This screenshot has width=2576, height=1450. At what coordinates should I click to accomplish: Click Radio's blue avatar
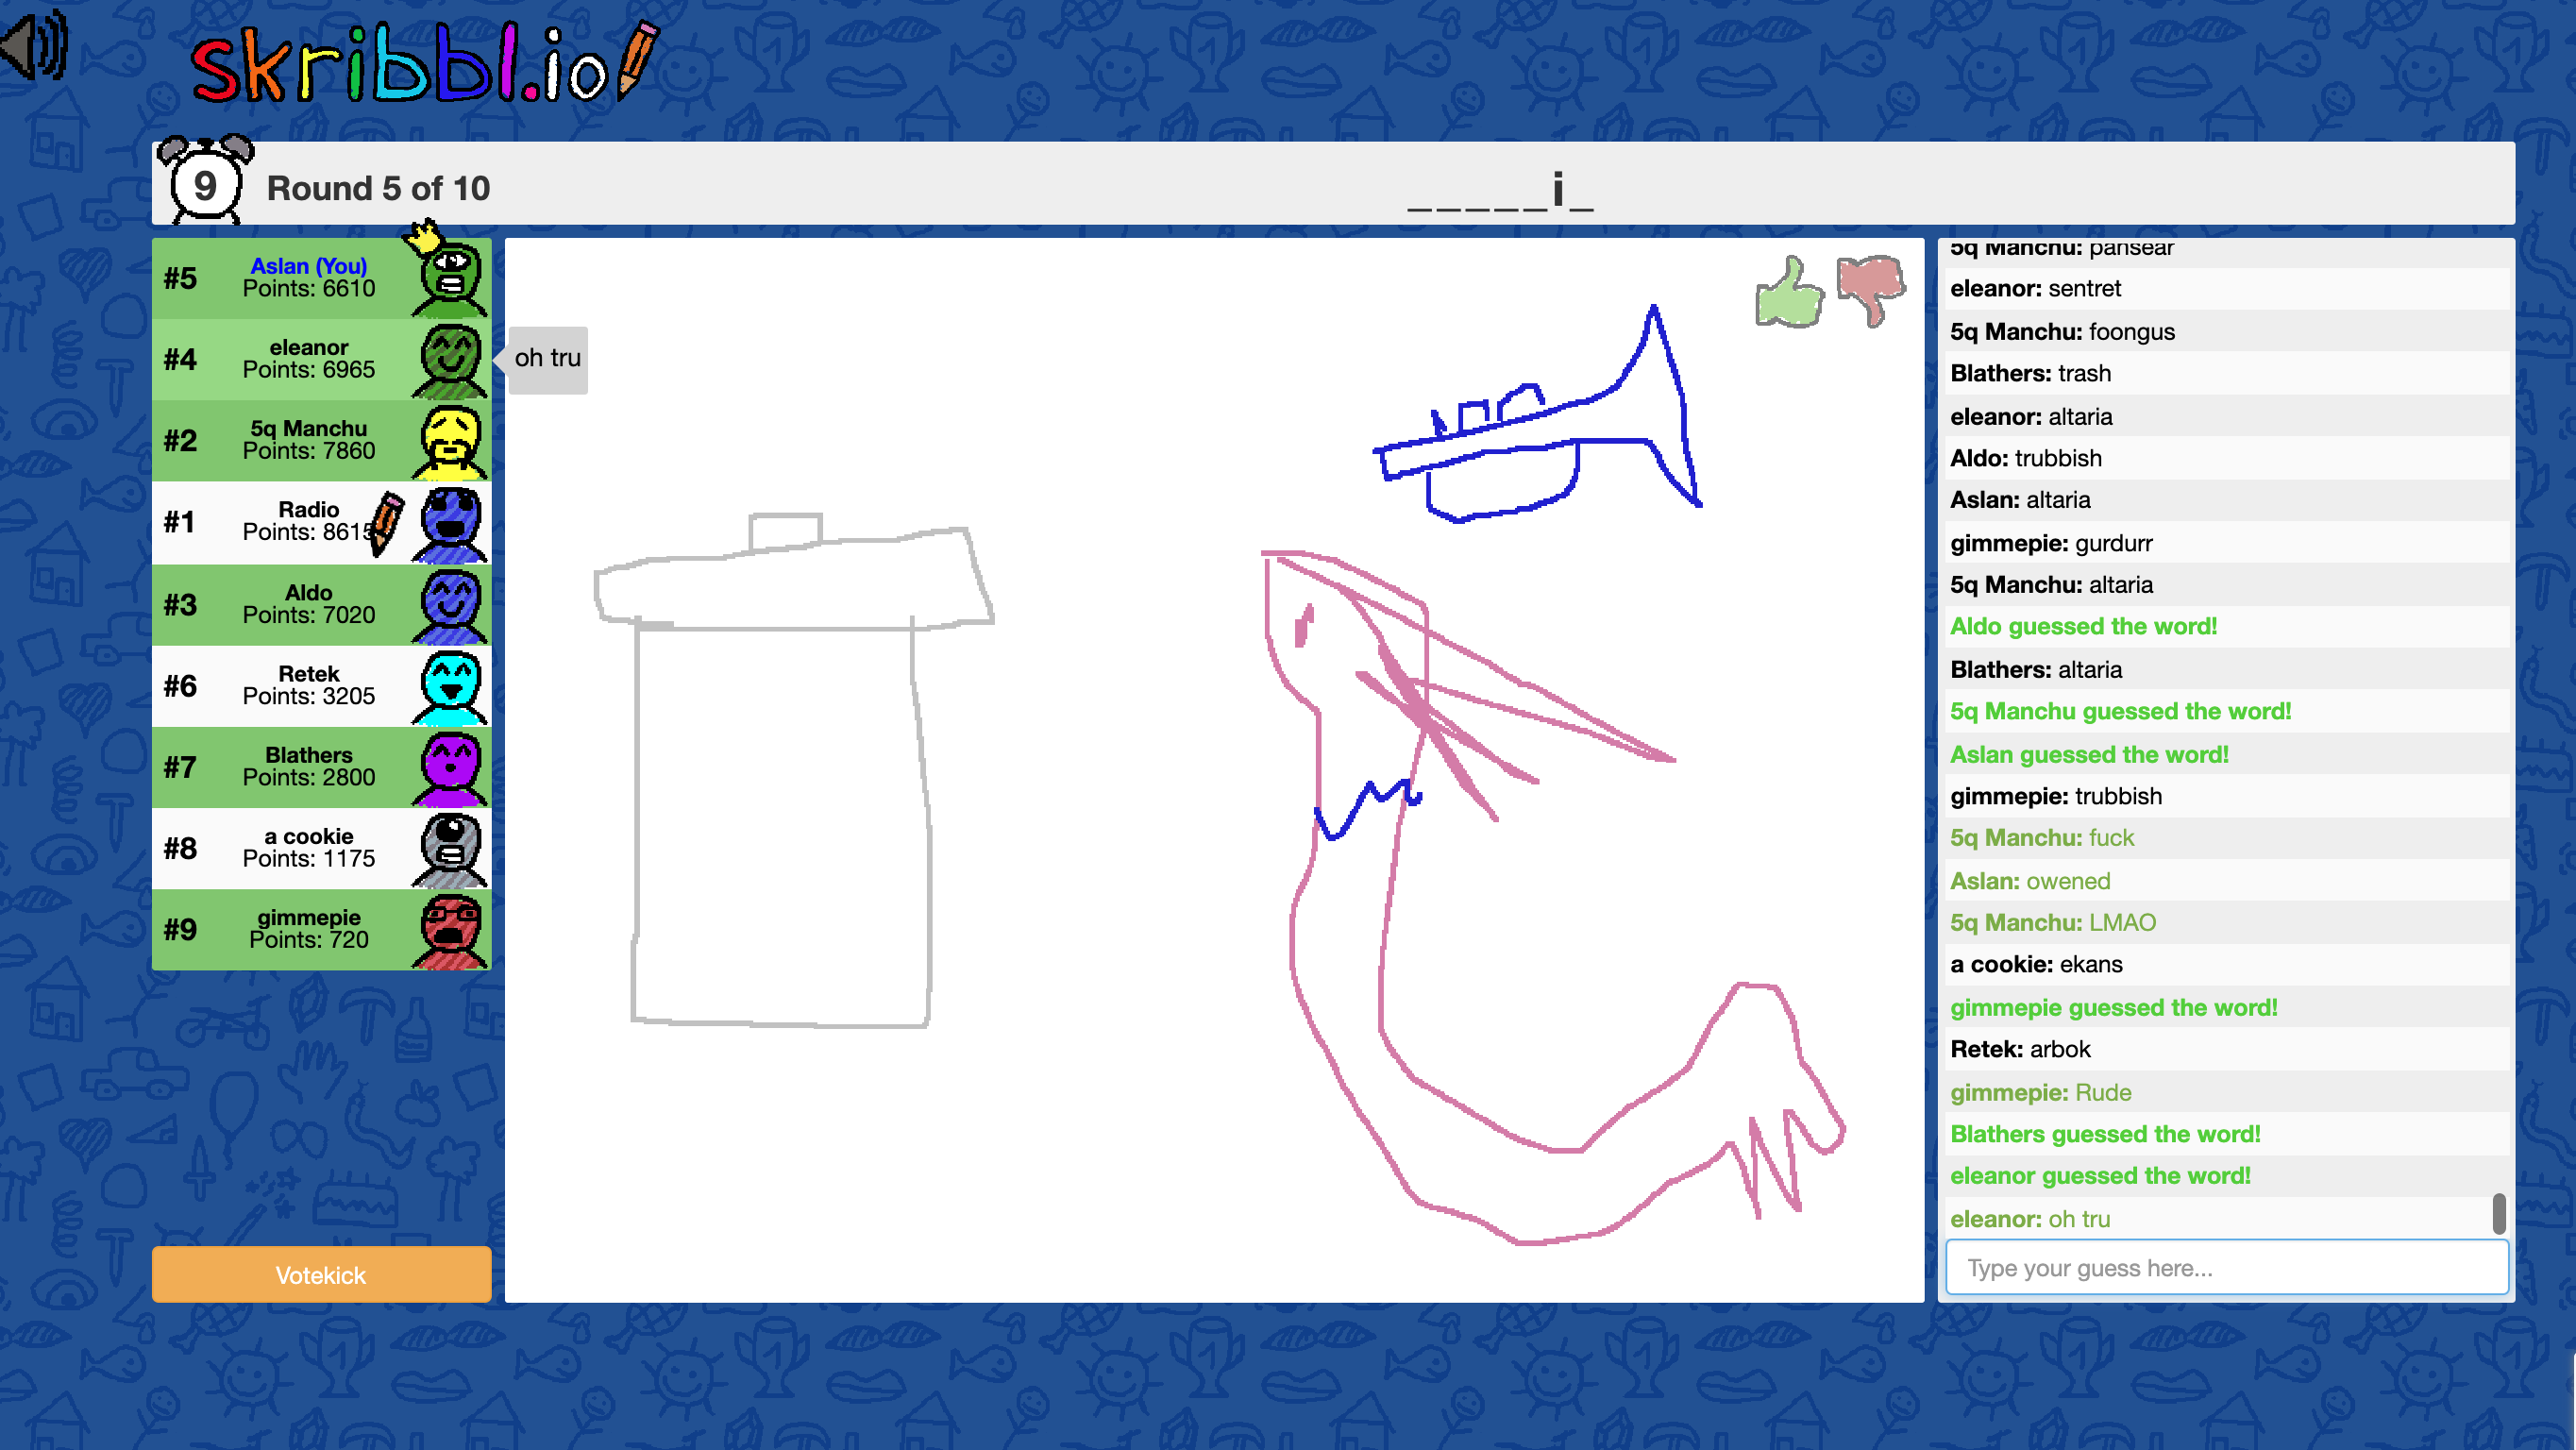click(450, 523)
